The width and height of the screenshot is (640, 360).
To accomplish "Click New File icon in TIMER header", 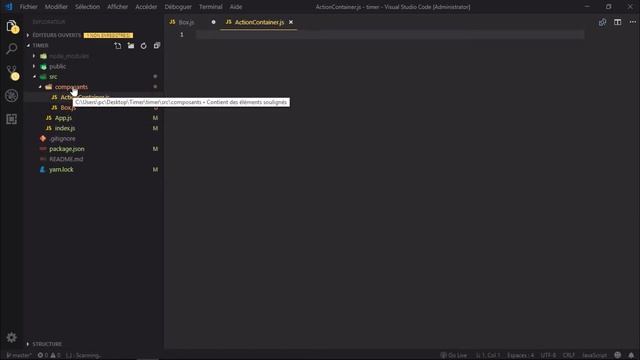I will tap(118, 46).
